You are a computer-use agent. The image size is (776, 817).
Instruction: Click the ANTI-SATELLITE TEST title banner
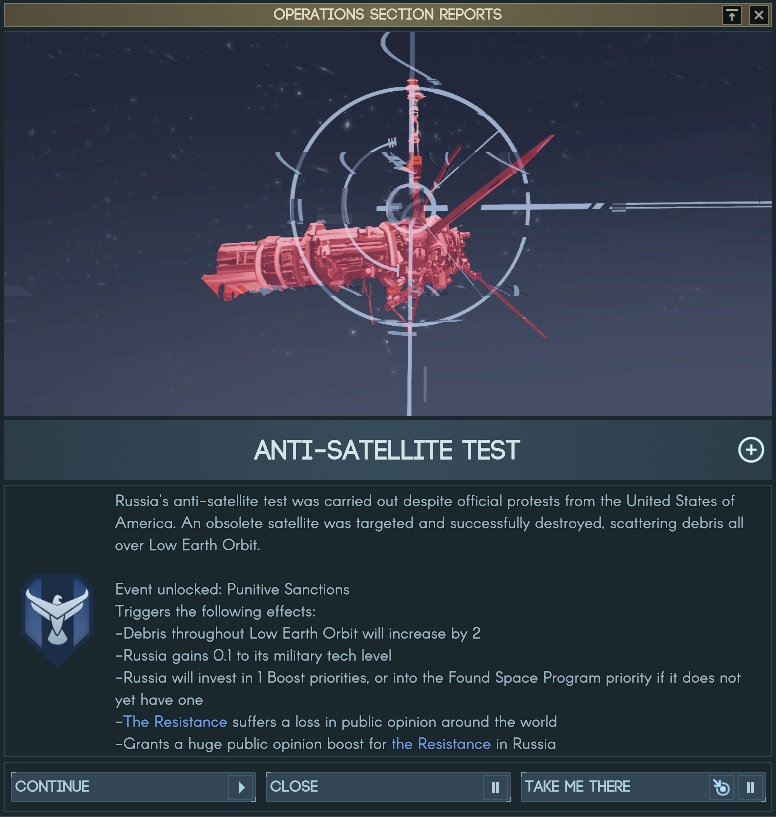tap(388, 450)
